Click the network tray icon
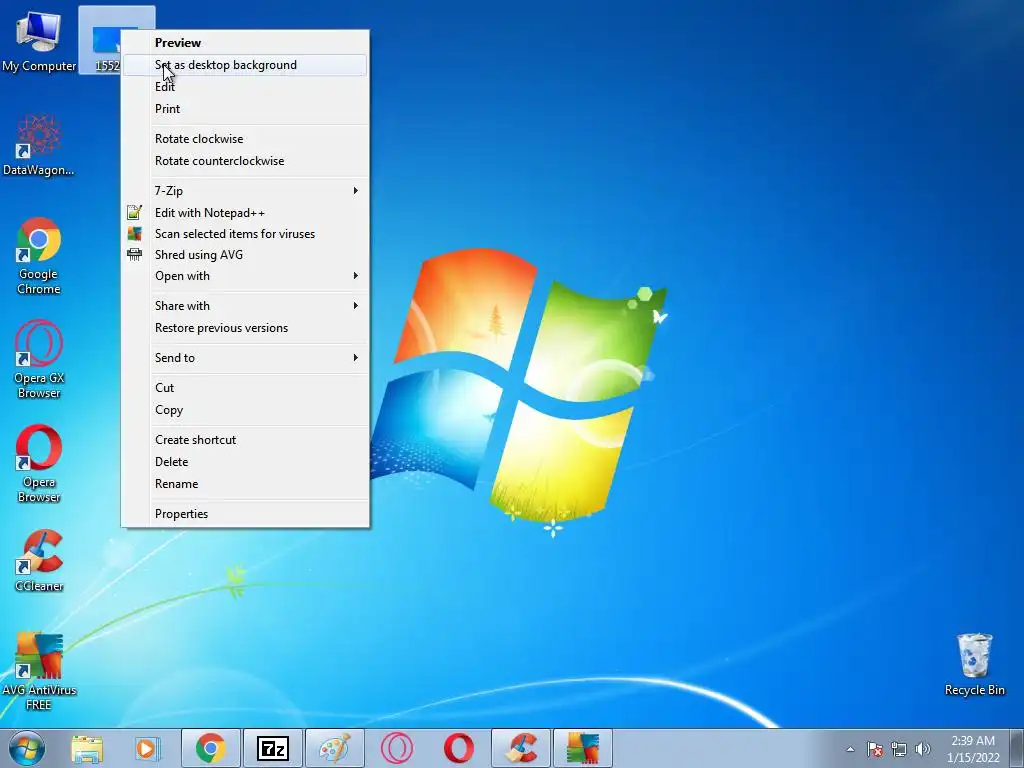Viewport: 1024px width, 768px height. coord(899,749)
